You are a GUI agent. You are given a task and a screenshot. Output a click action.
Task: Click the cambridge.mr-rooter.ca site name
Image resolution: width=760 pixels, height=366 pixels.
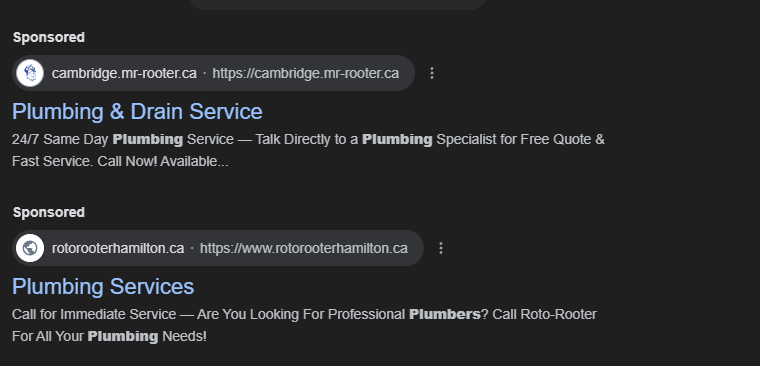click(124, 73)
